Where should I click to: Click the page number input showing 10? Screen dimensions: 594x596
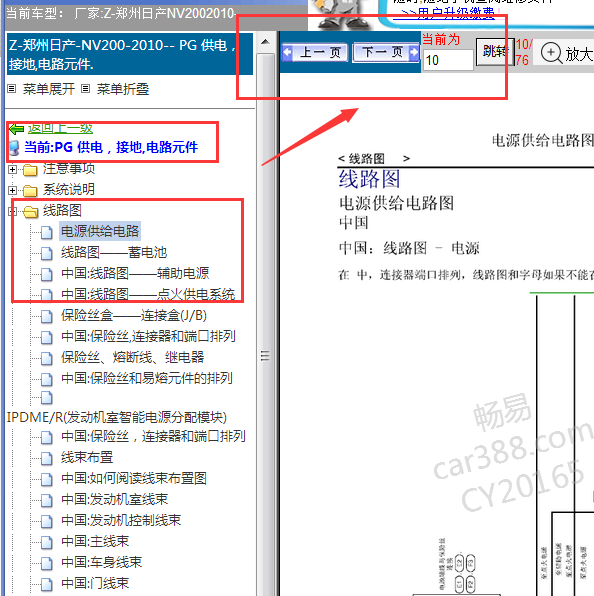click(448, 60)
